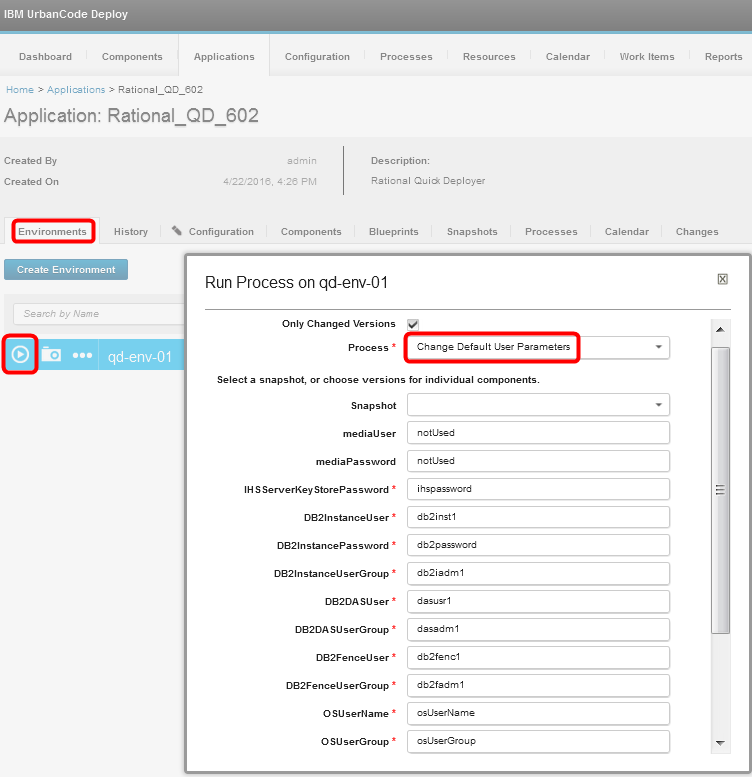The image size is (752, 777).
Task: Follow the Home breadcrumb link
Action: click(x=19, y=90)
